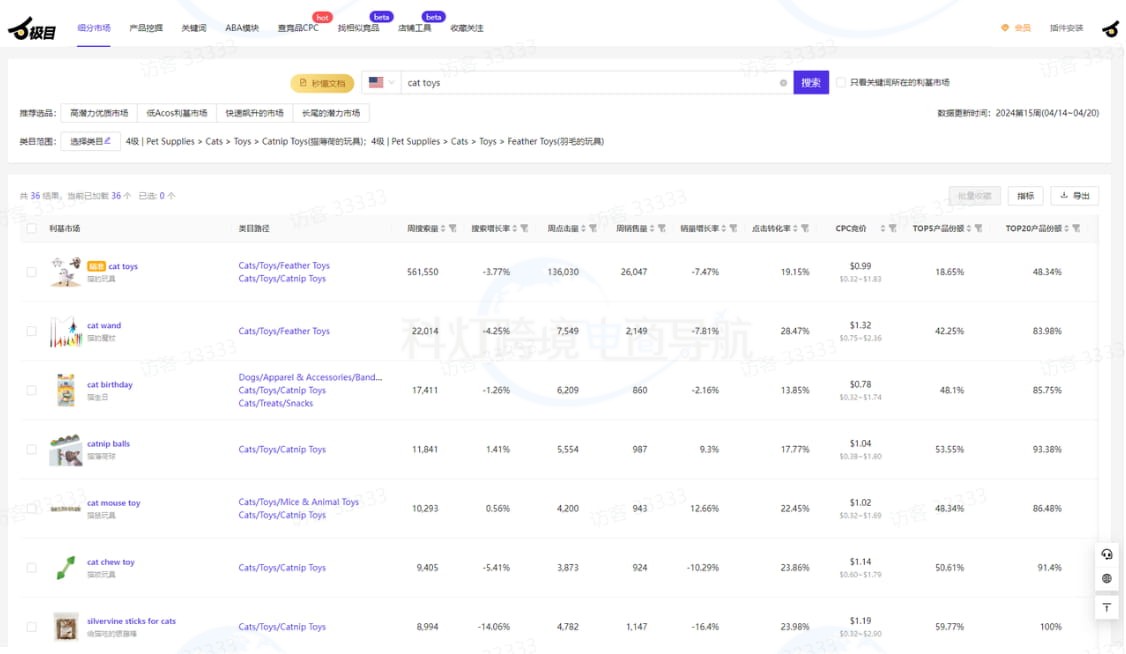The width and height of the screenshot is (1126, 654).
Task: Open the filter icon for CPC竞价 column
Action: pos(892,229)
